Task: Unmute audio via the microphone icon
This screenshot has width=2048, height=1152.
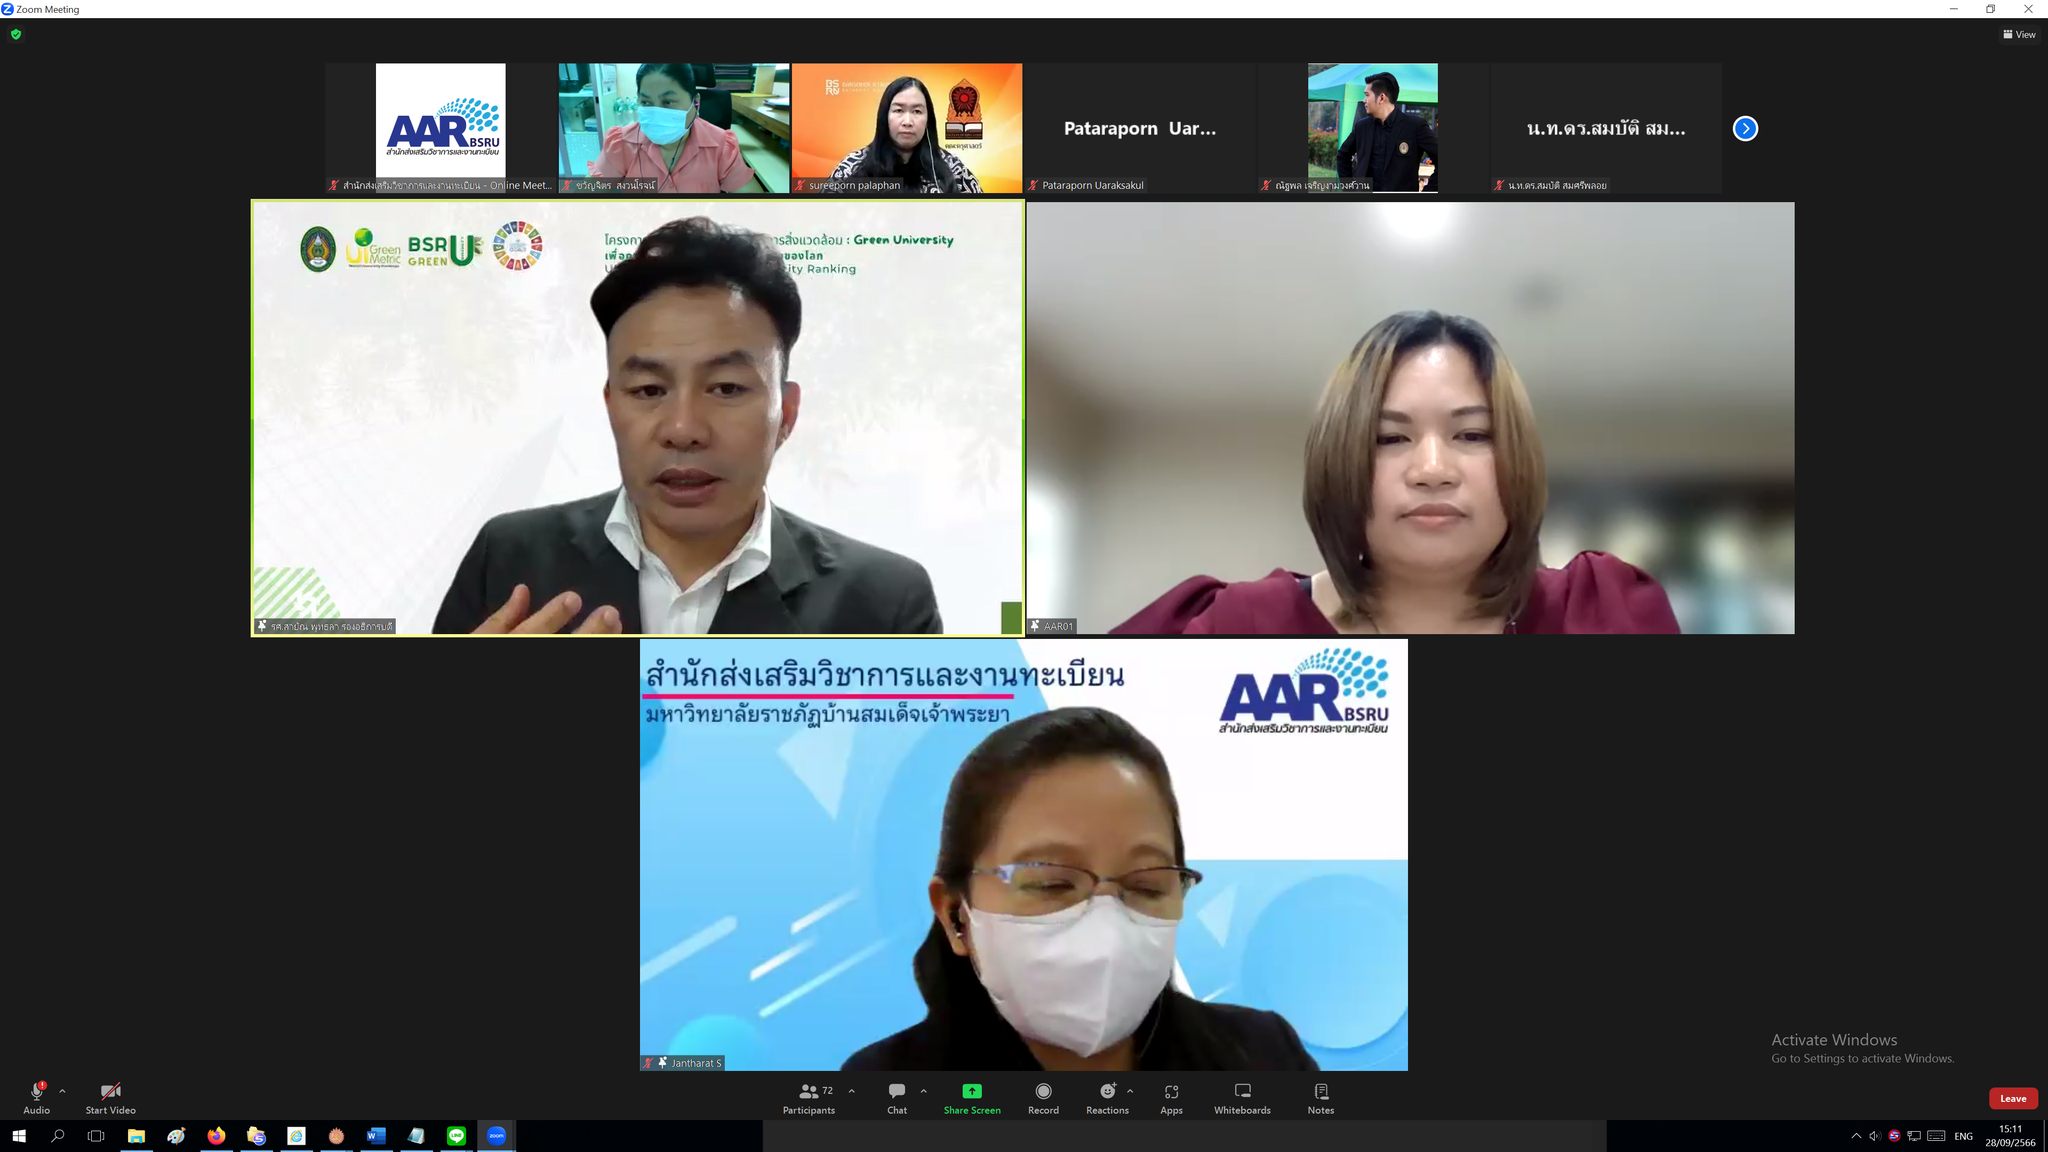Action: tap(37, 1092)
